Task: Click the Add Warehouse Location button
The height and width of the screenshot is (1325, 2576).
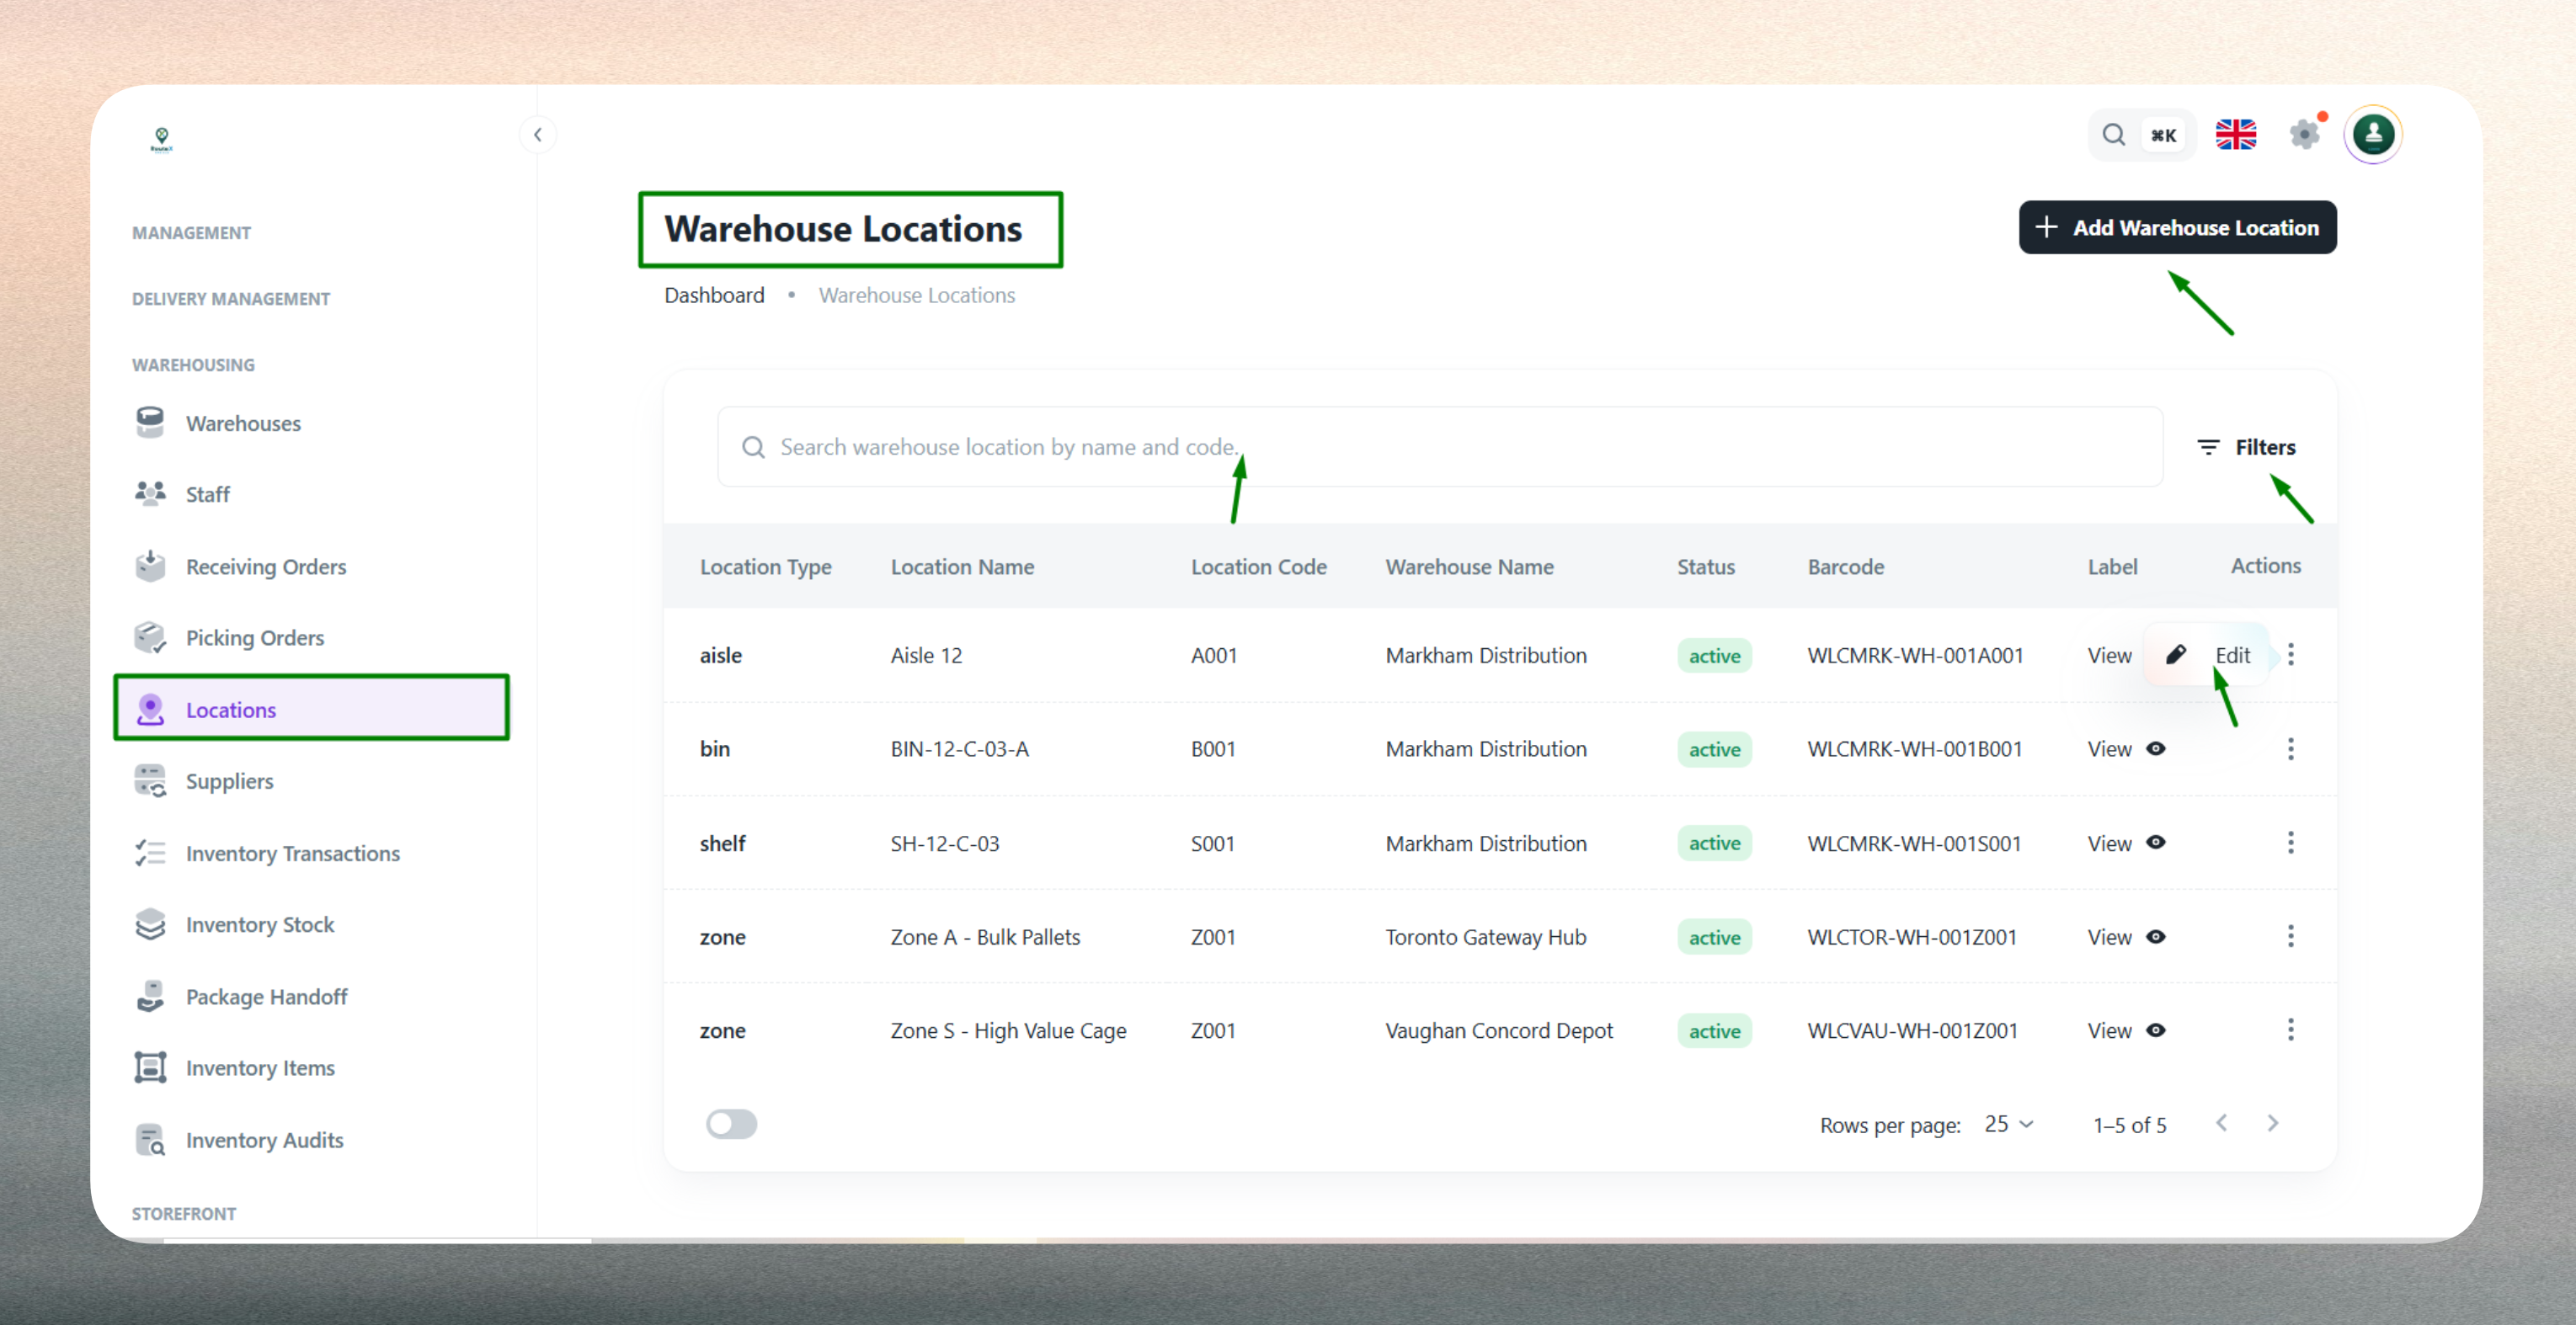Action: pos(2178,227)
